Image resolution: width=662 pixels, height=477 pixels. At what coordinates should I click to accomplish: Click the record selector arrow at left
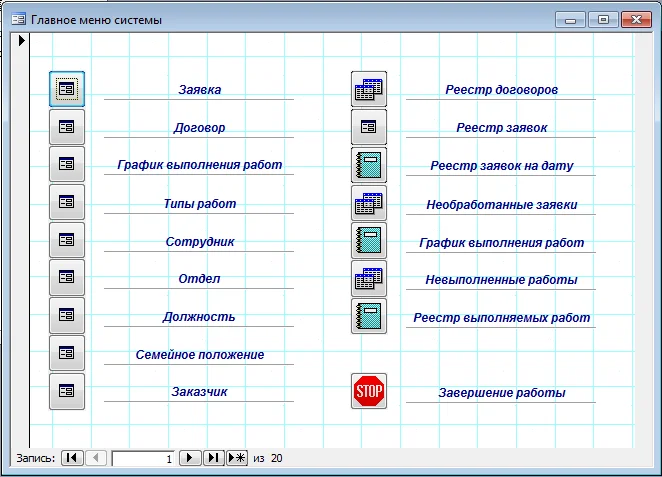tap(22, 41)
